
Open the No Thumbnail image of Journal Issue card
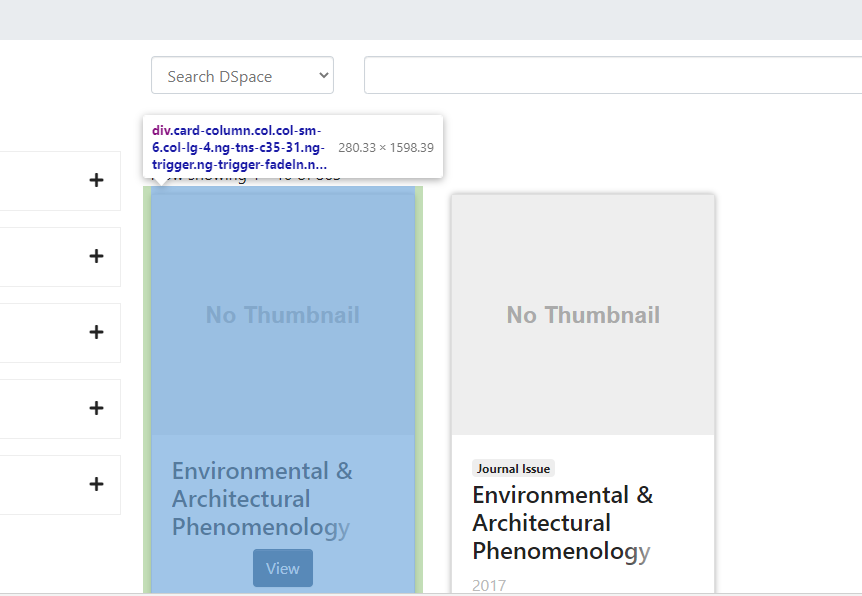coord(583,314)
